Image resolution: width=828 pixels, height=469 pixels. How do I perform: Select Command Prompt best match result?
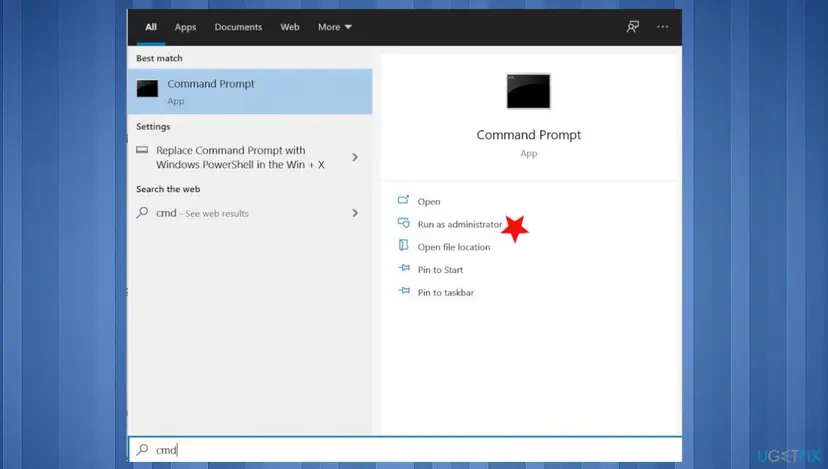tap(250, 91)
